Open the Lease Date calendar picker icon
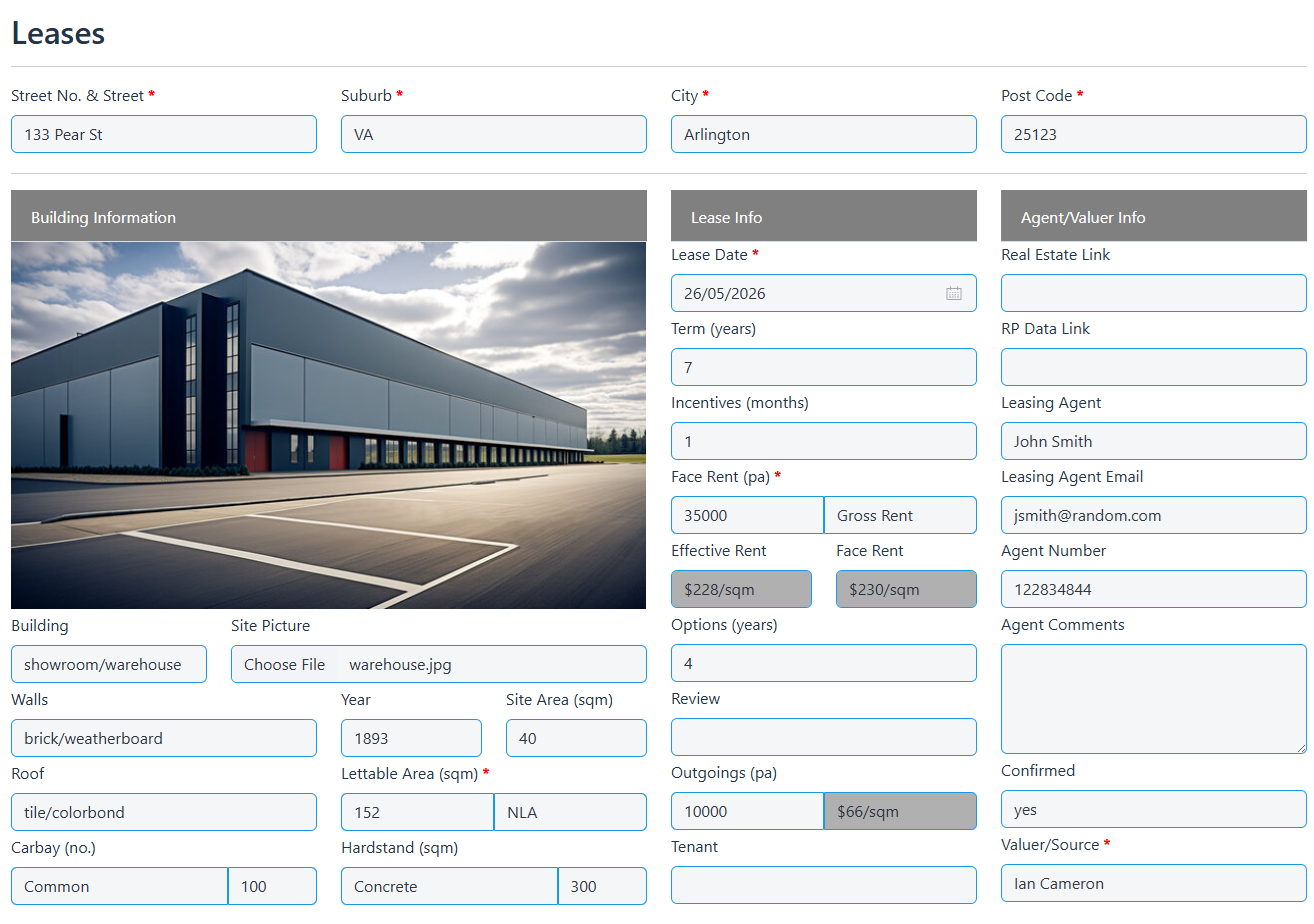The width and height of the screenshot is (1314, 924). tap(953, 293)
